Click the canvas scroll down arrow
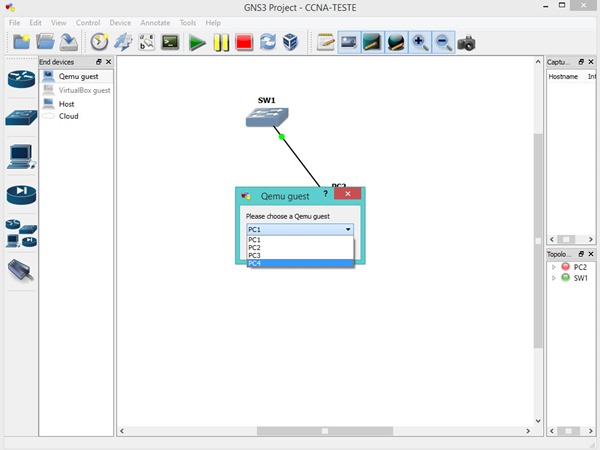 pos(538,421)
